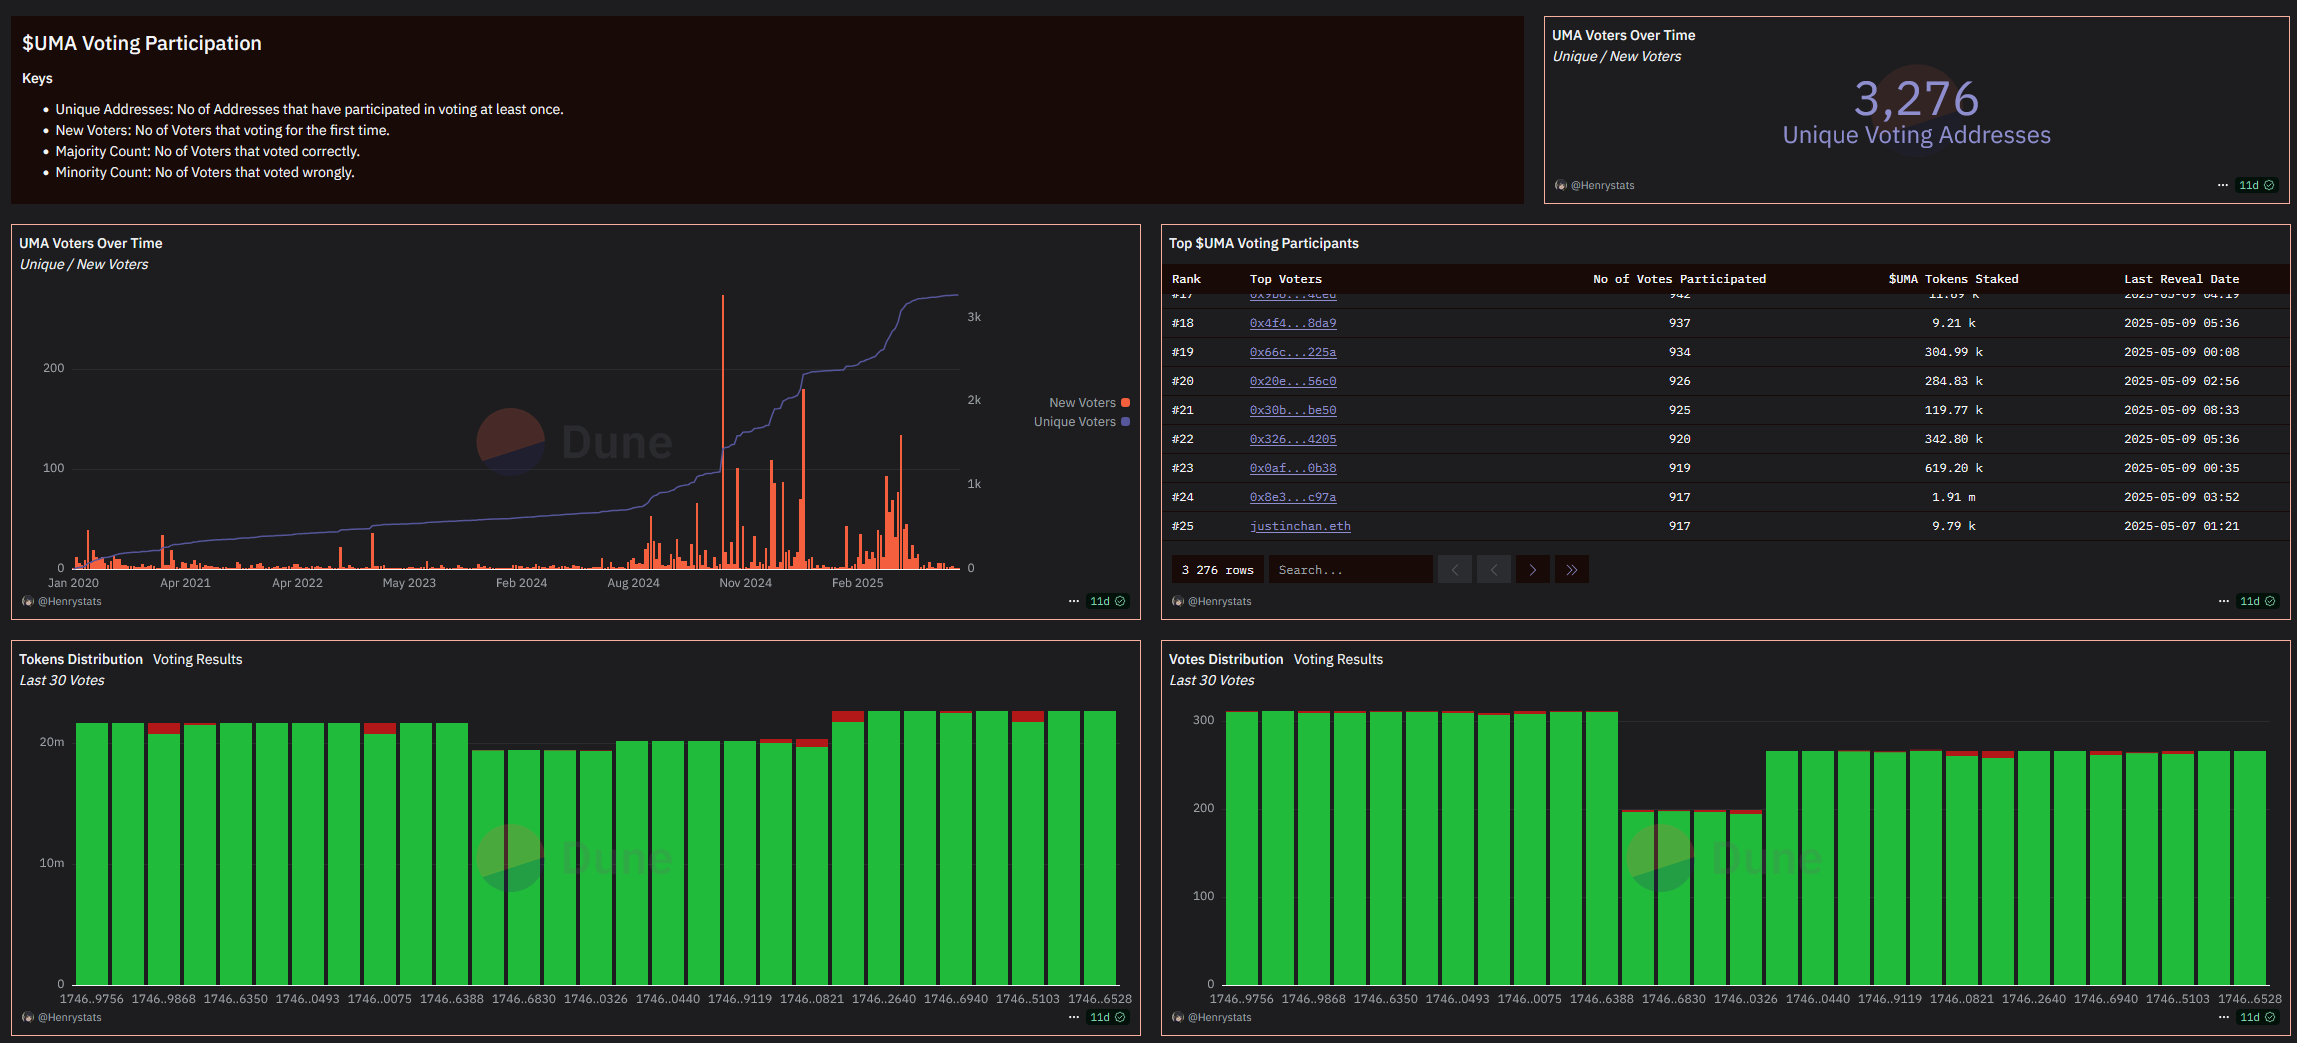Viewport: 2297px width, 1043px height.
Task: Sort by No of Votes Participated column
Action: tap(1679, 279)
